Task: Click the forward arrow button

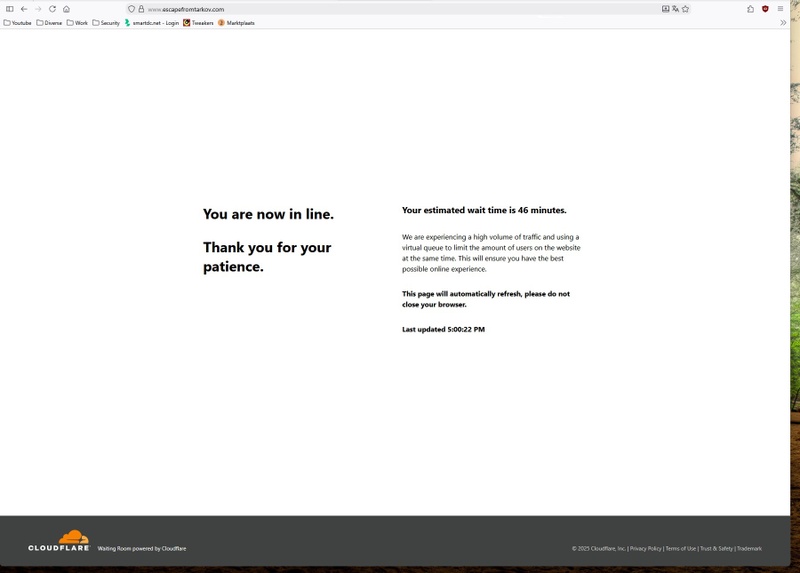Action: 38,9
